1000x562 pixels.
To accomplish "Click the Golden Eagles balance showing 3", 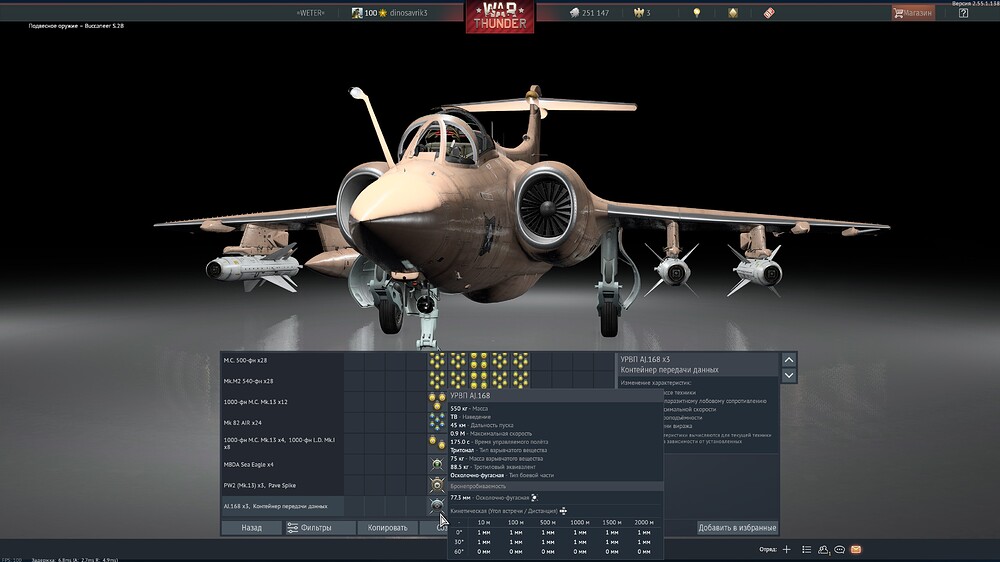I will (642, 13).
